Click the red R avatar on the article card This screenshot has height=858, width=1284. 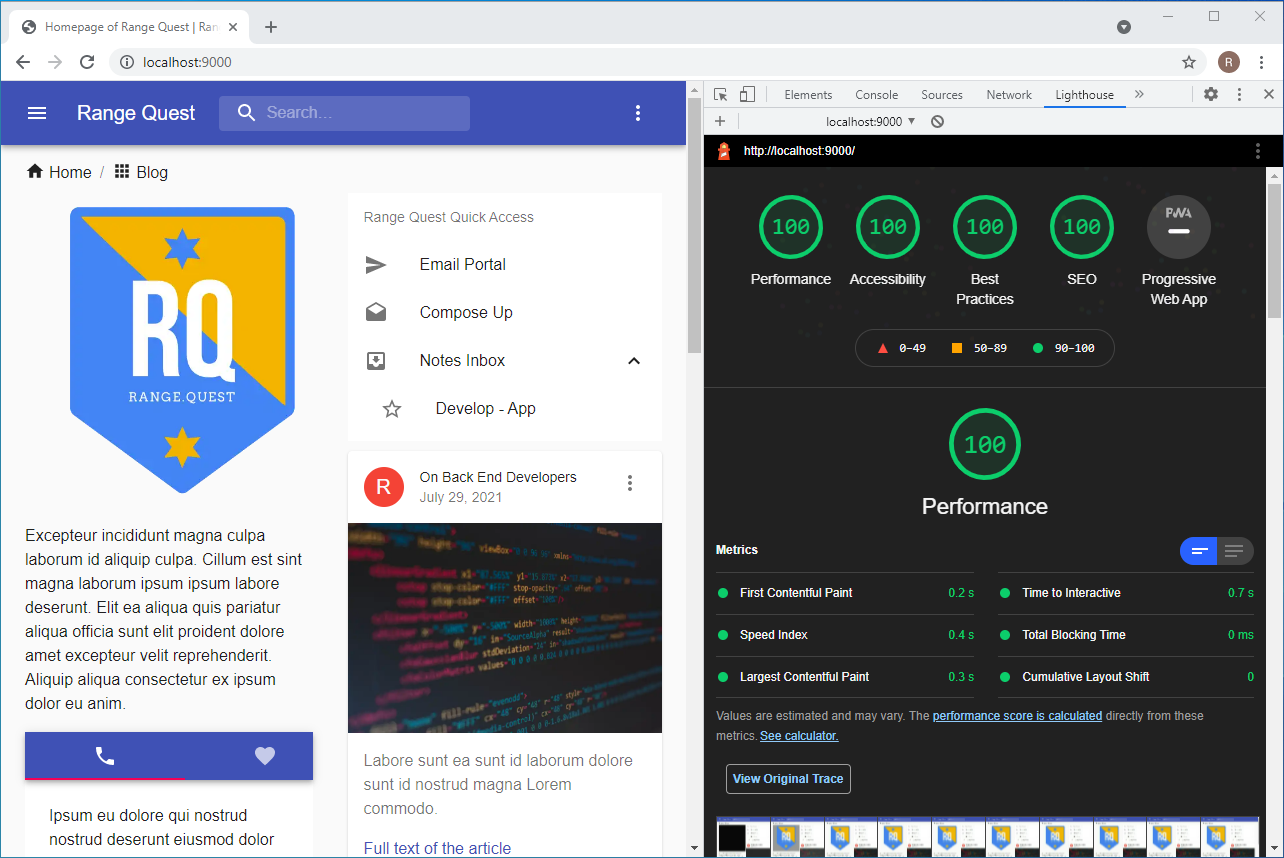point(384,487)
